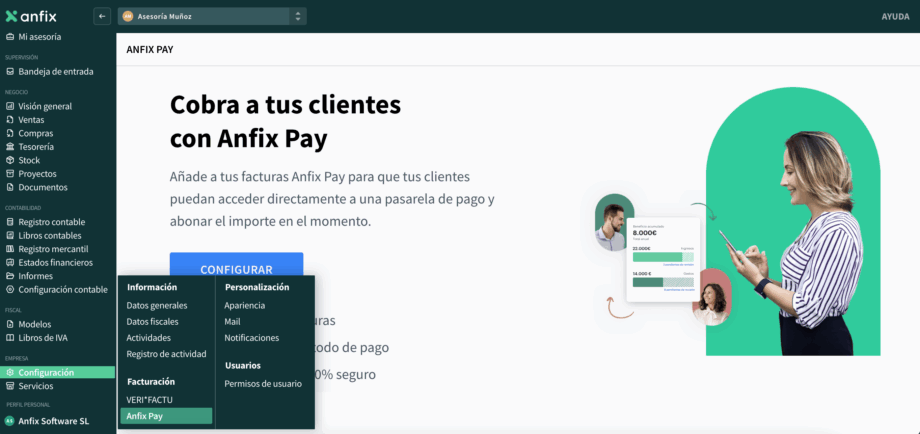Screen dimensions: 920x434
Task: Expand Anfix Software SL profile
Action: 53,421
